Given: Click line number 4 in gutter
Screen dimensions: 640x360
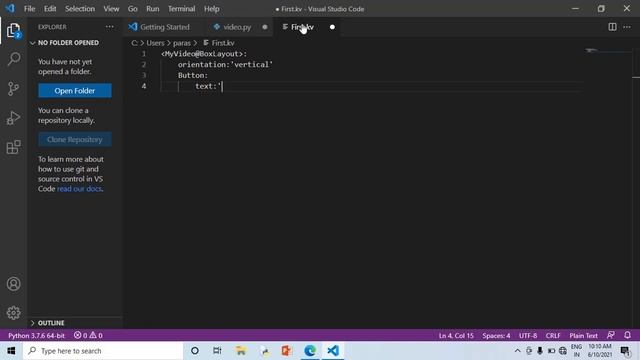Looking at the screenshot, I should click(x=144, y=86).
